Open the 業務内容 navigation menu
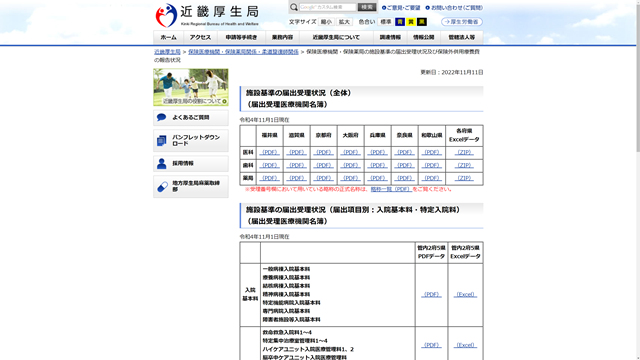This screenshot has width=640, height=360. pos(282,37)
